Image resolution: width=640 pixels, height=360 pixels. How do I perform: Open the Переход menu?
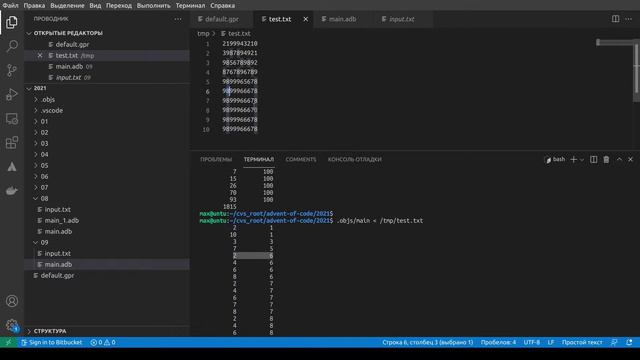[x=119, y=5]
